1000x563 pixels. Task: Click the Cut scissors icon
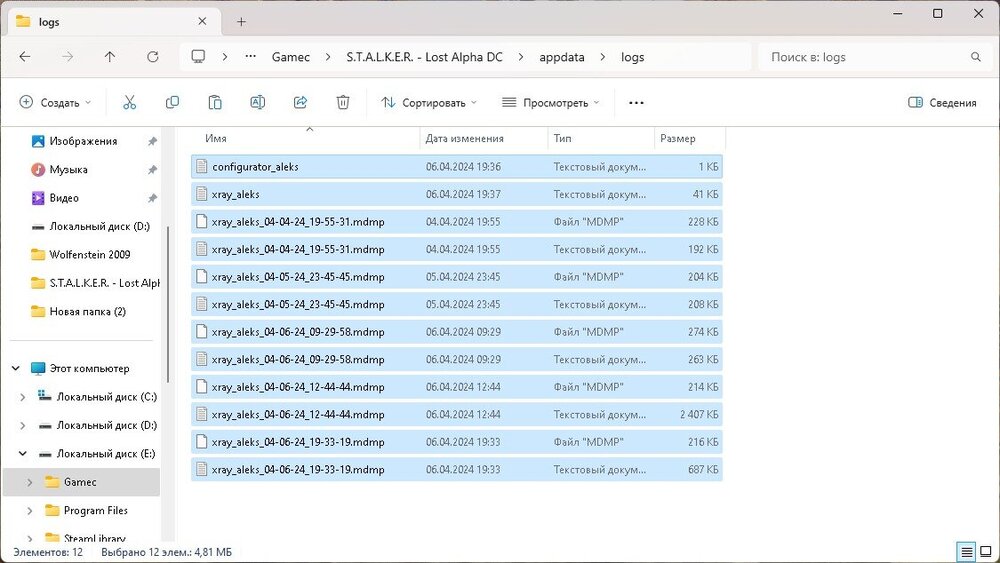click(129, 102)
